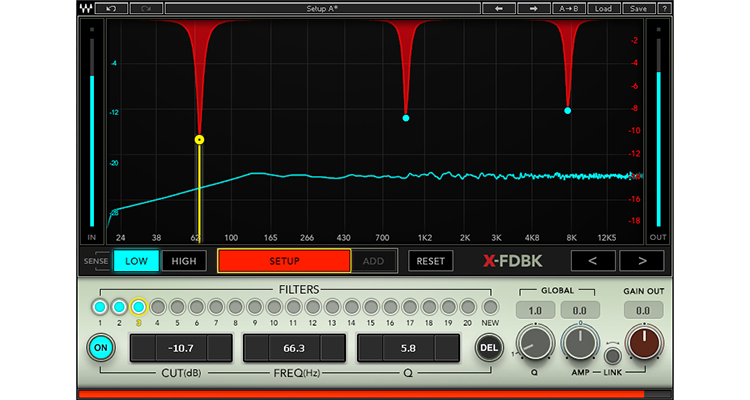Click the Waves logo icon

point(93,8)
